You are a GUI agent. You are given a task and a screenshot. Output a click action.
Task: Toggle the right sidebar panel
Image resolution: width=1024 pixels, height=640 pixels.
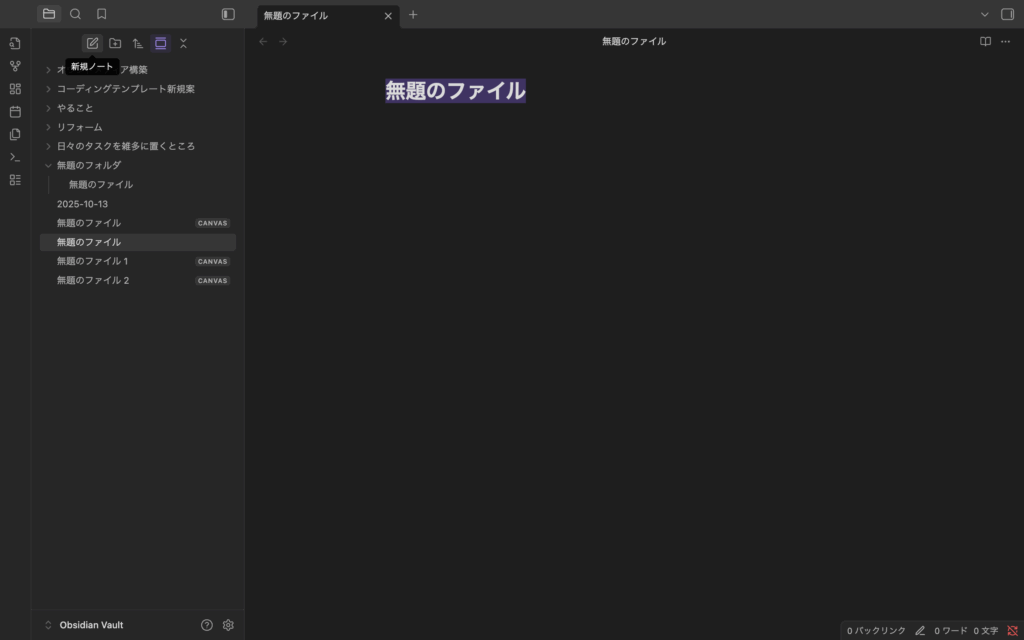point(1007,14)
